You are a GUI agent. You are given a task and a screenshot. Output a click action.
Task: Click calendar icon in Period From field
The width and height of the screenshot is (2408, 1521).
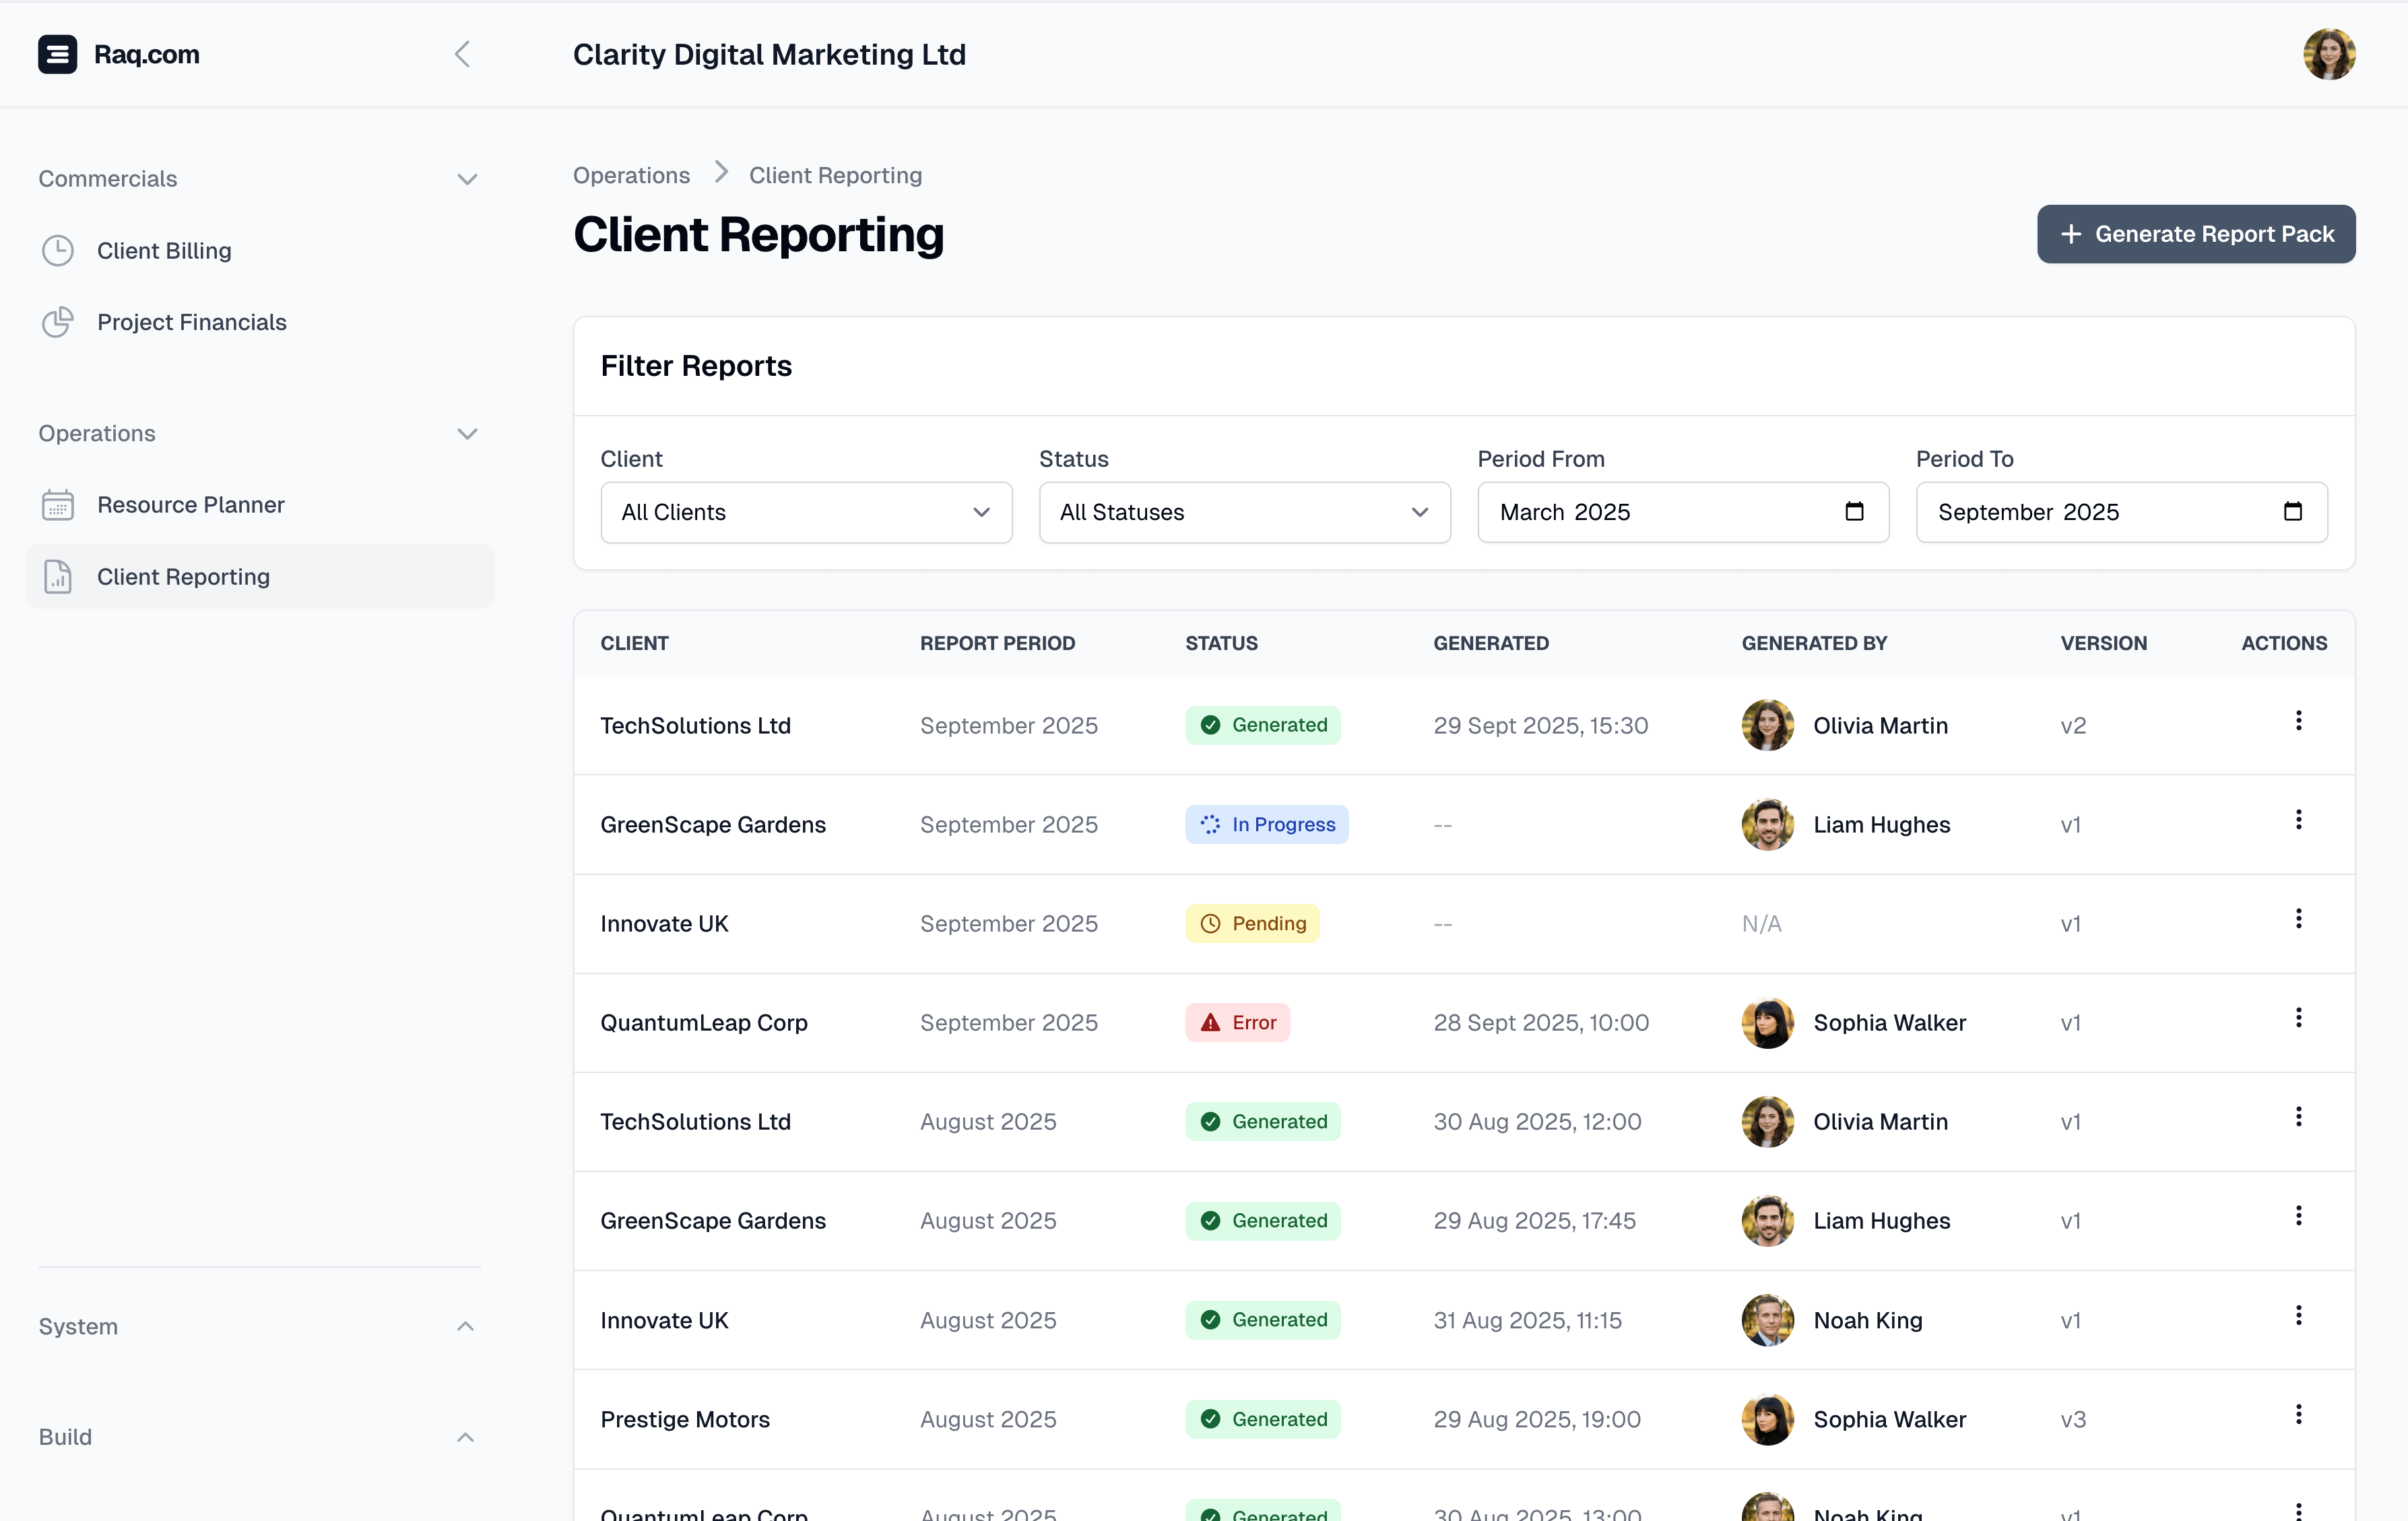point(1854,512)
